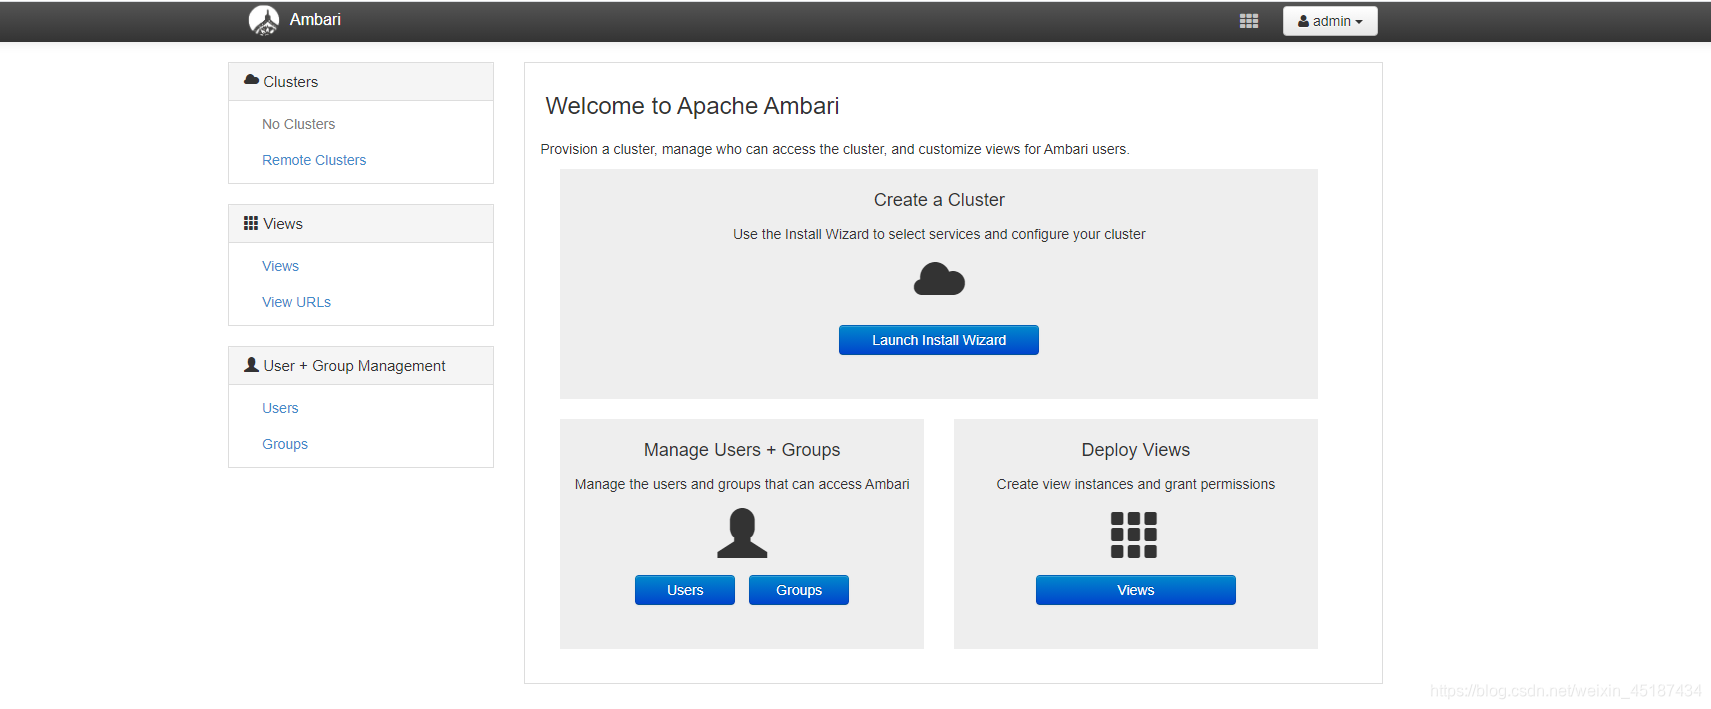Click the Ambari brand name
Image resolution: width=1711 pixels, height=709 pixels.
(315, 20)
